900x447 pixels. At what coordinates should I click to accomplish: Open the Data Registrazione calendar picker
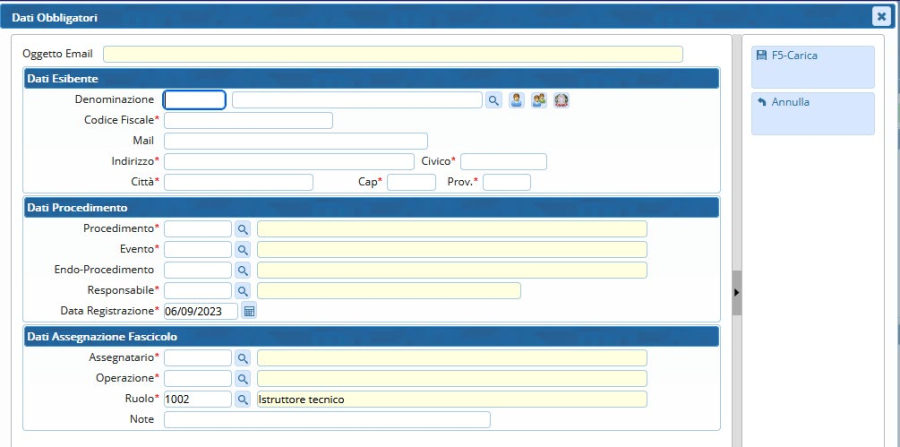point(250,311)
